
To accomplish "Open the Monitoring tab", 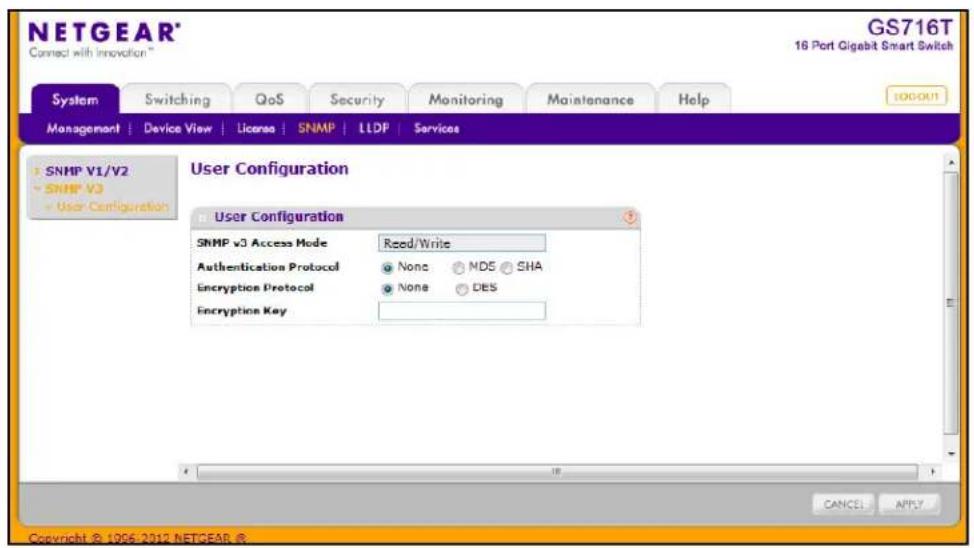I will (466, 99).
